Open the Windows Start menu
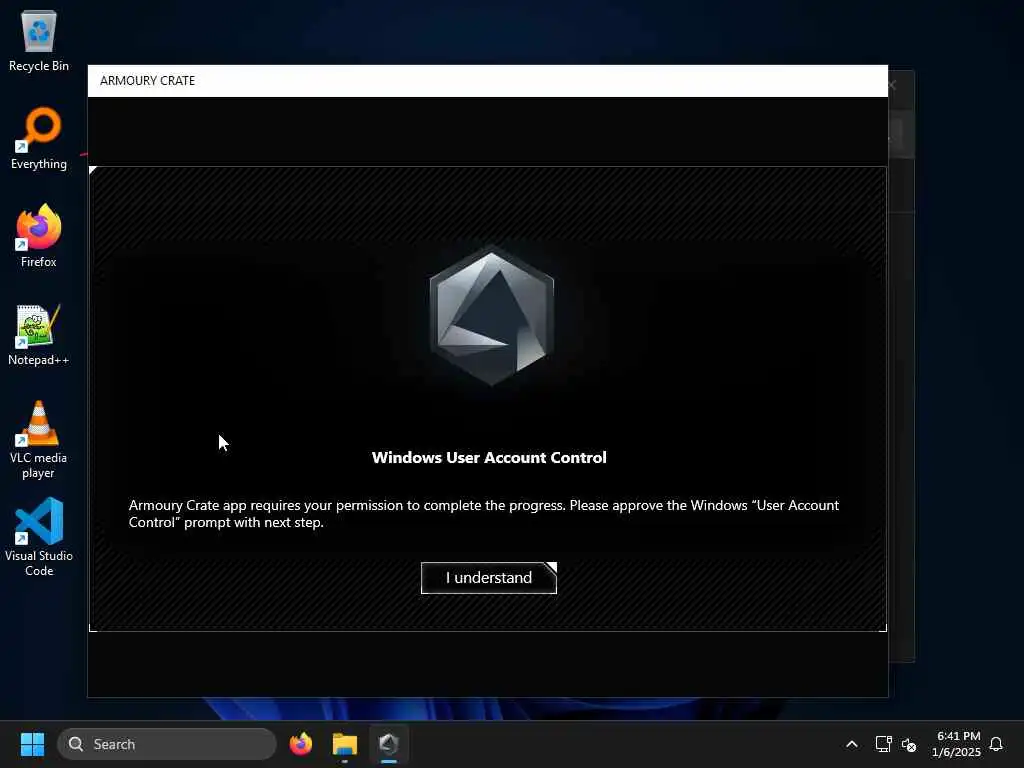This screenshot has width=1024, height=768. [x=33, y=744]
